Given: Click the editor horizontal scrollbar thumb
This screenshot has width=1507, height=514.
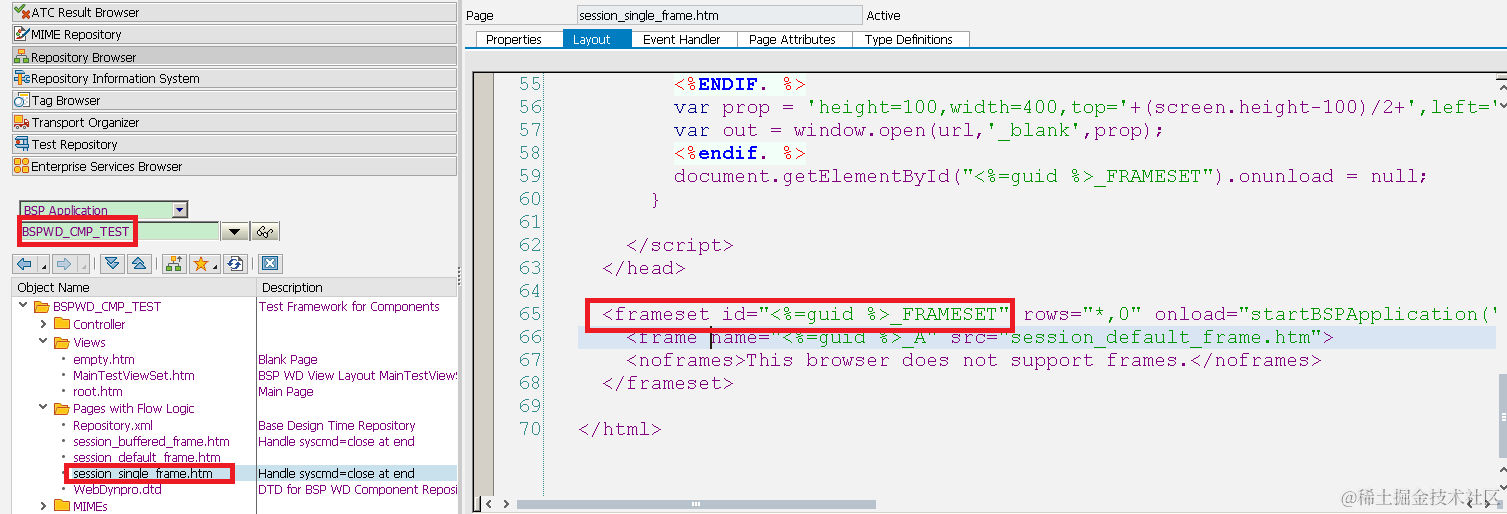Looking at the screenshot, I should pos(696,504).
